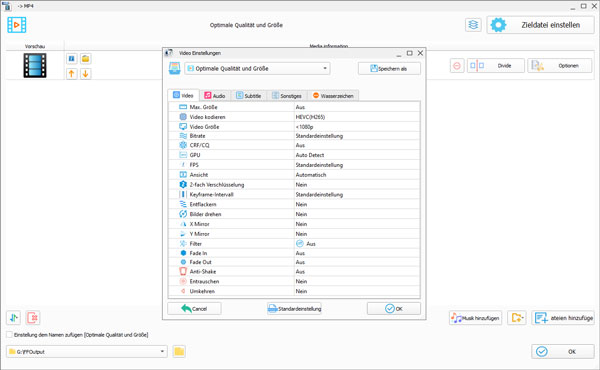Select the Video kodieren setting row
Viewport: 600px width, 370px height.
[294, 117]
